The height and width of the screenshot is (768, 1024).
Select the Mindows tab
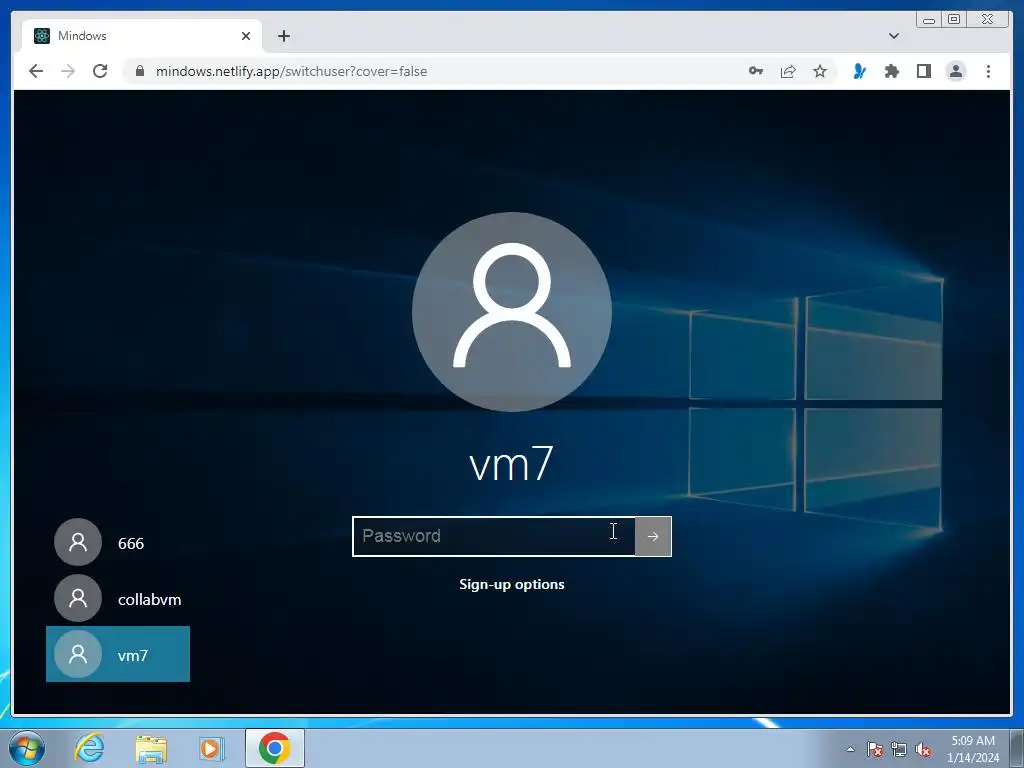coord(142,36)
